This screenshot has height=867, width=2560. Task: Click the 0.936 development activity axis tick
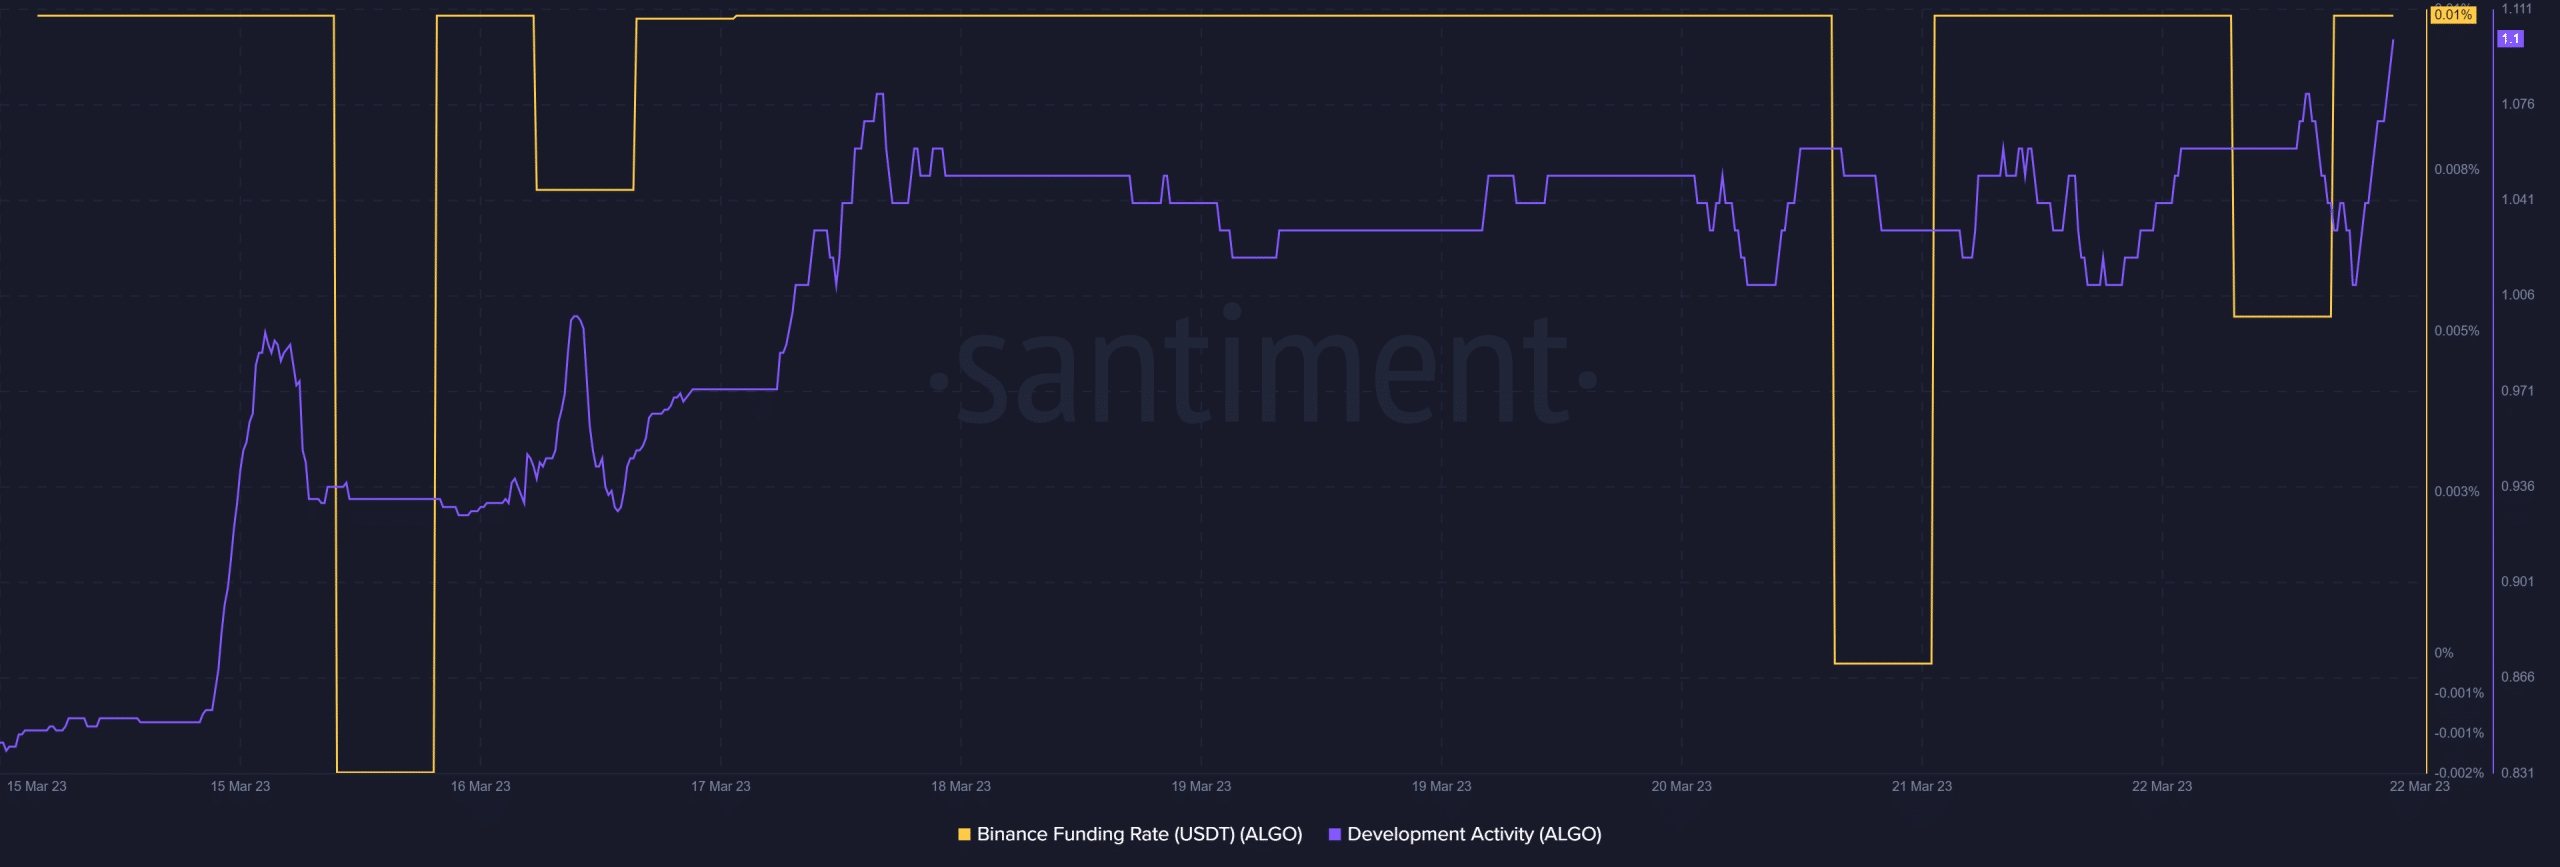pyautogui.click(x=2517, y=486)
